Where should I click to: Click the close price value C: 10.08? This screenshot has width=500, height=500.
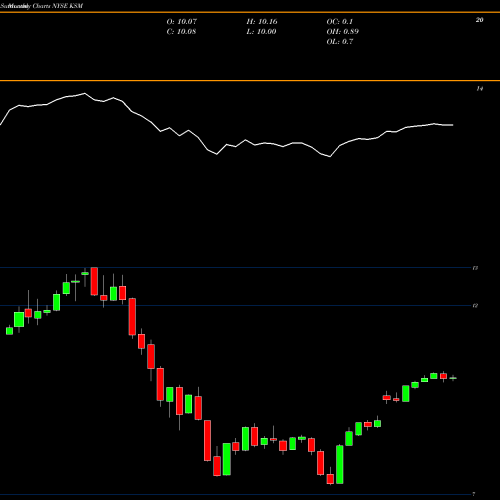pos(181,32)
